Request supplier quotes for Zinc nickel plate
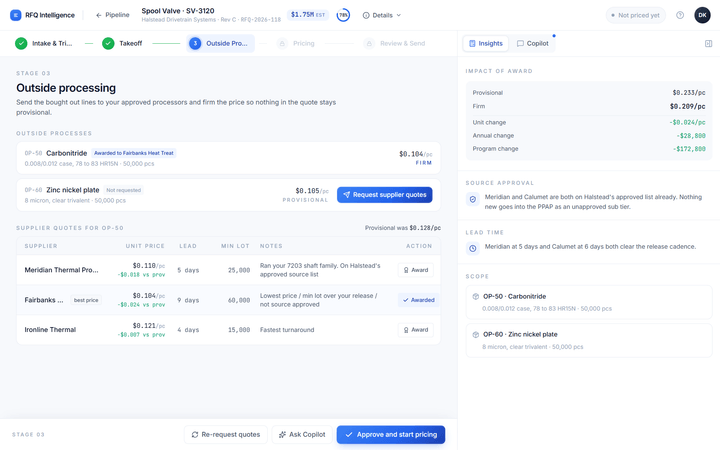The image size is (720, 450). click(x=384, y=195)
